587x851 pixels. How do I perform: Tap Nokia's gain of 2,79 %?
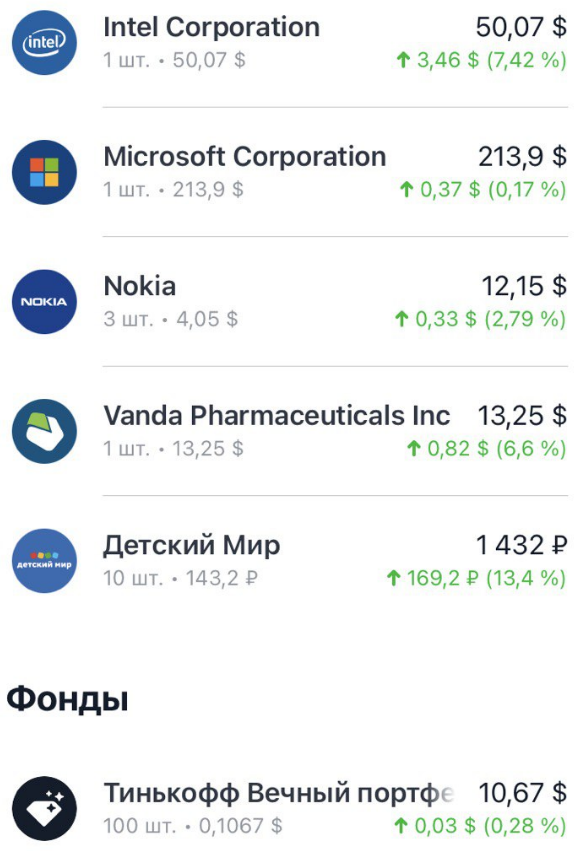[527, 318]
